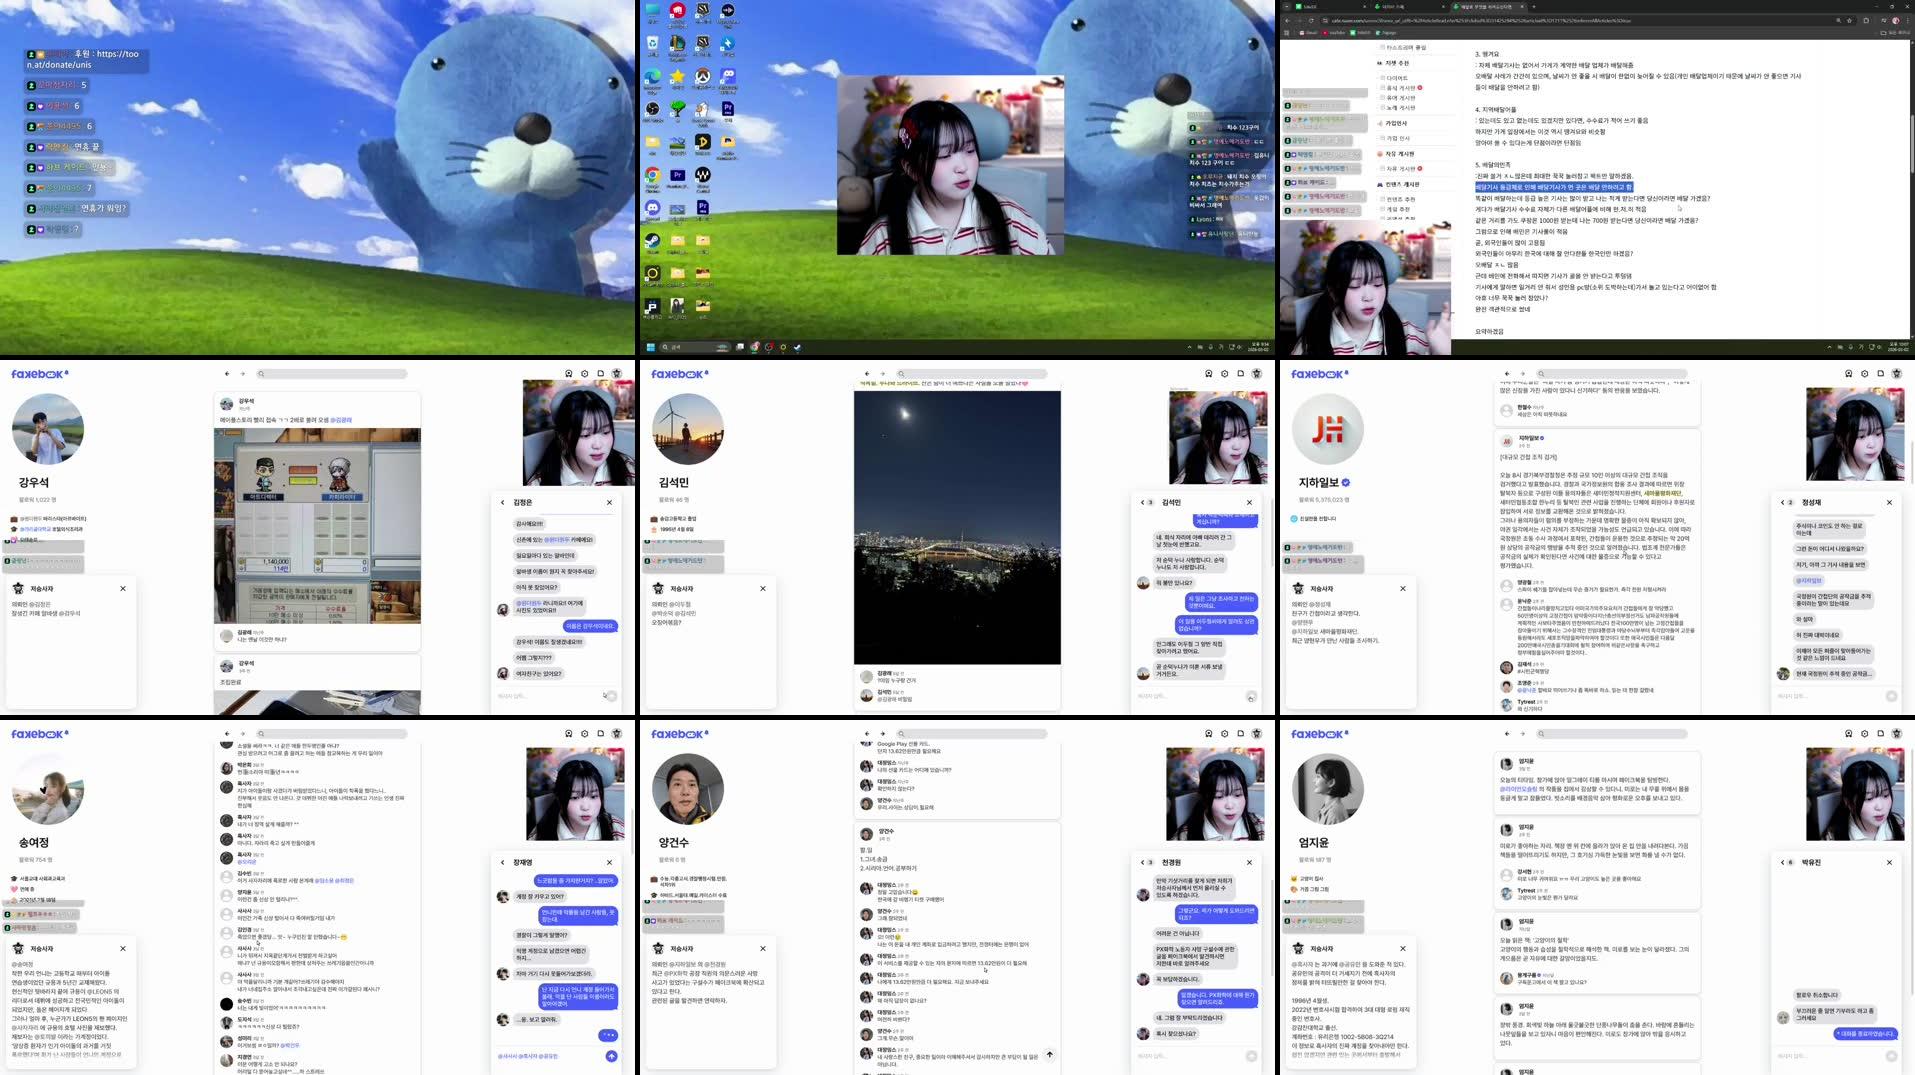Image resolution: width=1915 pixels, height=1075 pixels.
Task: Open the faxebok settings gear icon
Action: (585, 373)
